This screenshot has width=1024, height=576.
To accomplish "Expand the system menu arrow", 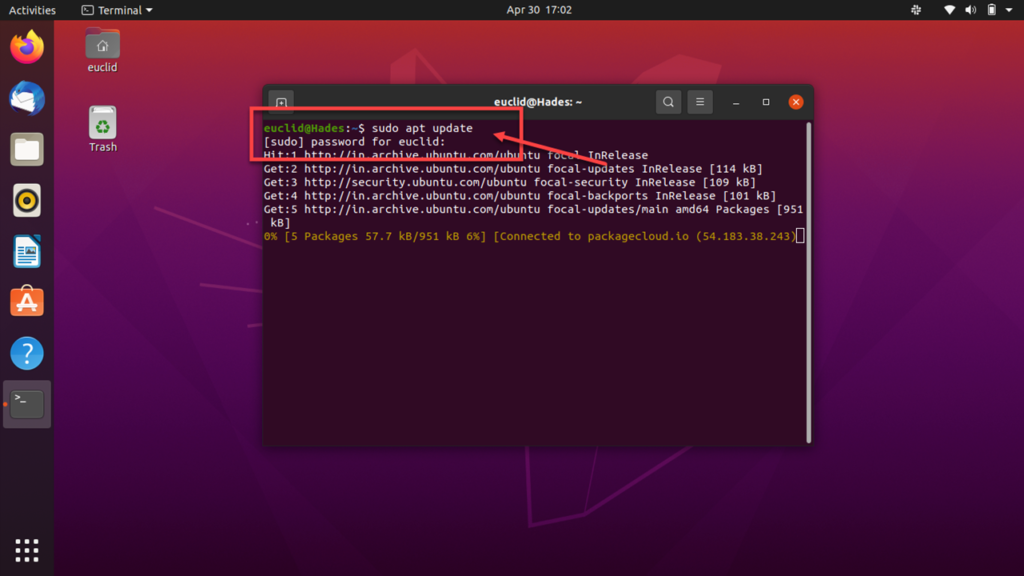I will tap(1009, 10).
